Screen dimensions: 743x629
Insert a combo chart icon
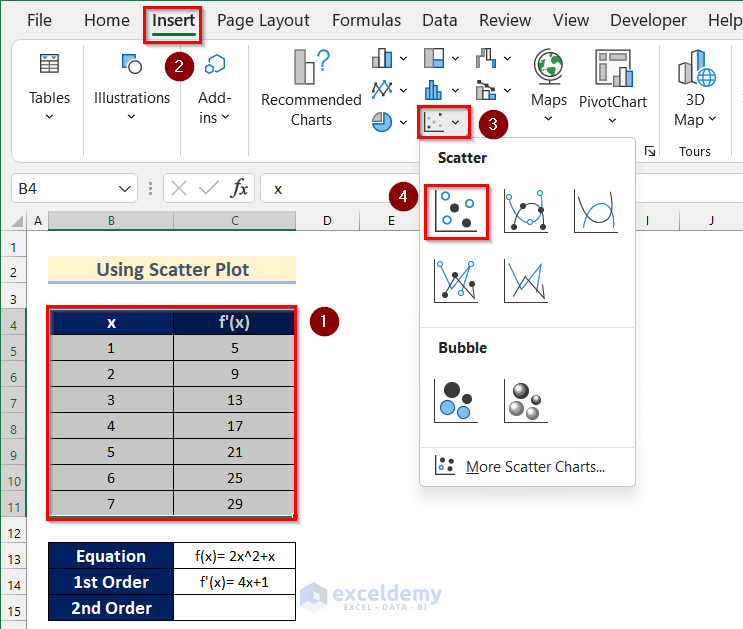[486, 90]
